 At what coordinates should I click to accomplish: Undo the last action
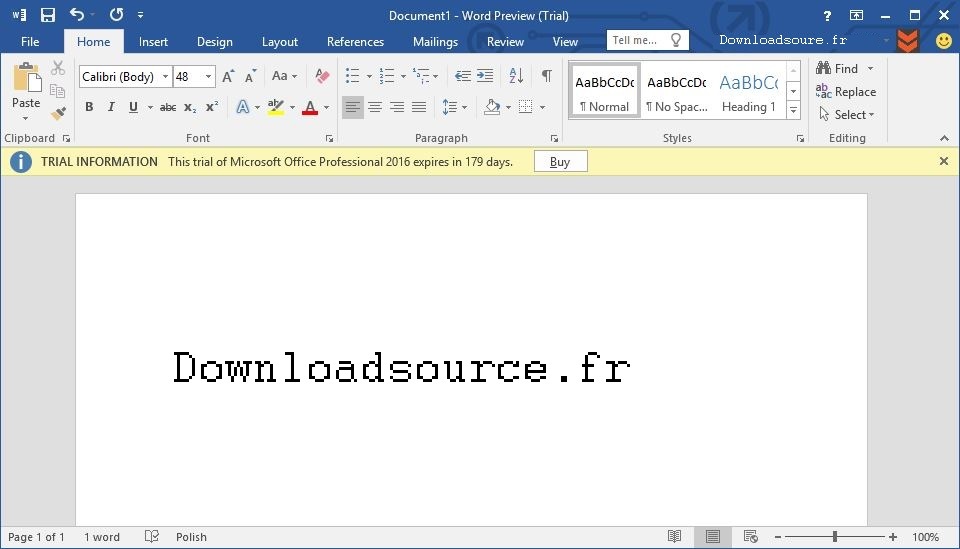[x=77, y=14]
